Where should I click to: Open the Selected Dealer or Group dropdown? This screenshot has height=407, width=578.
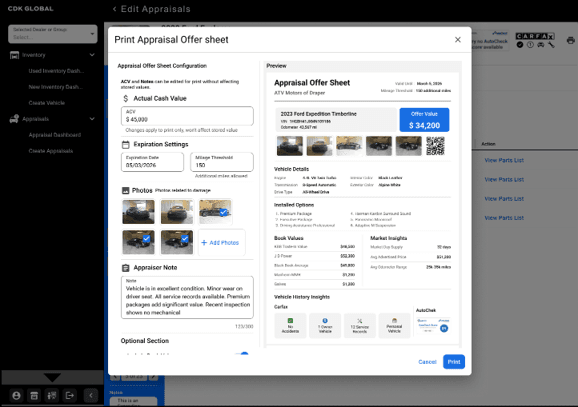[x=53, y=34]
